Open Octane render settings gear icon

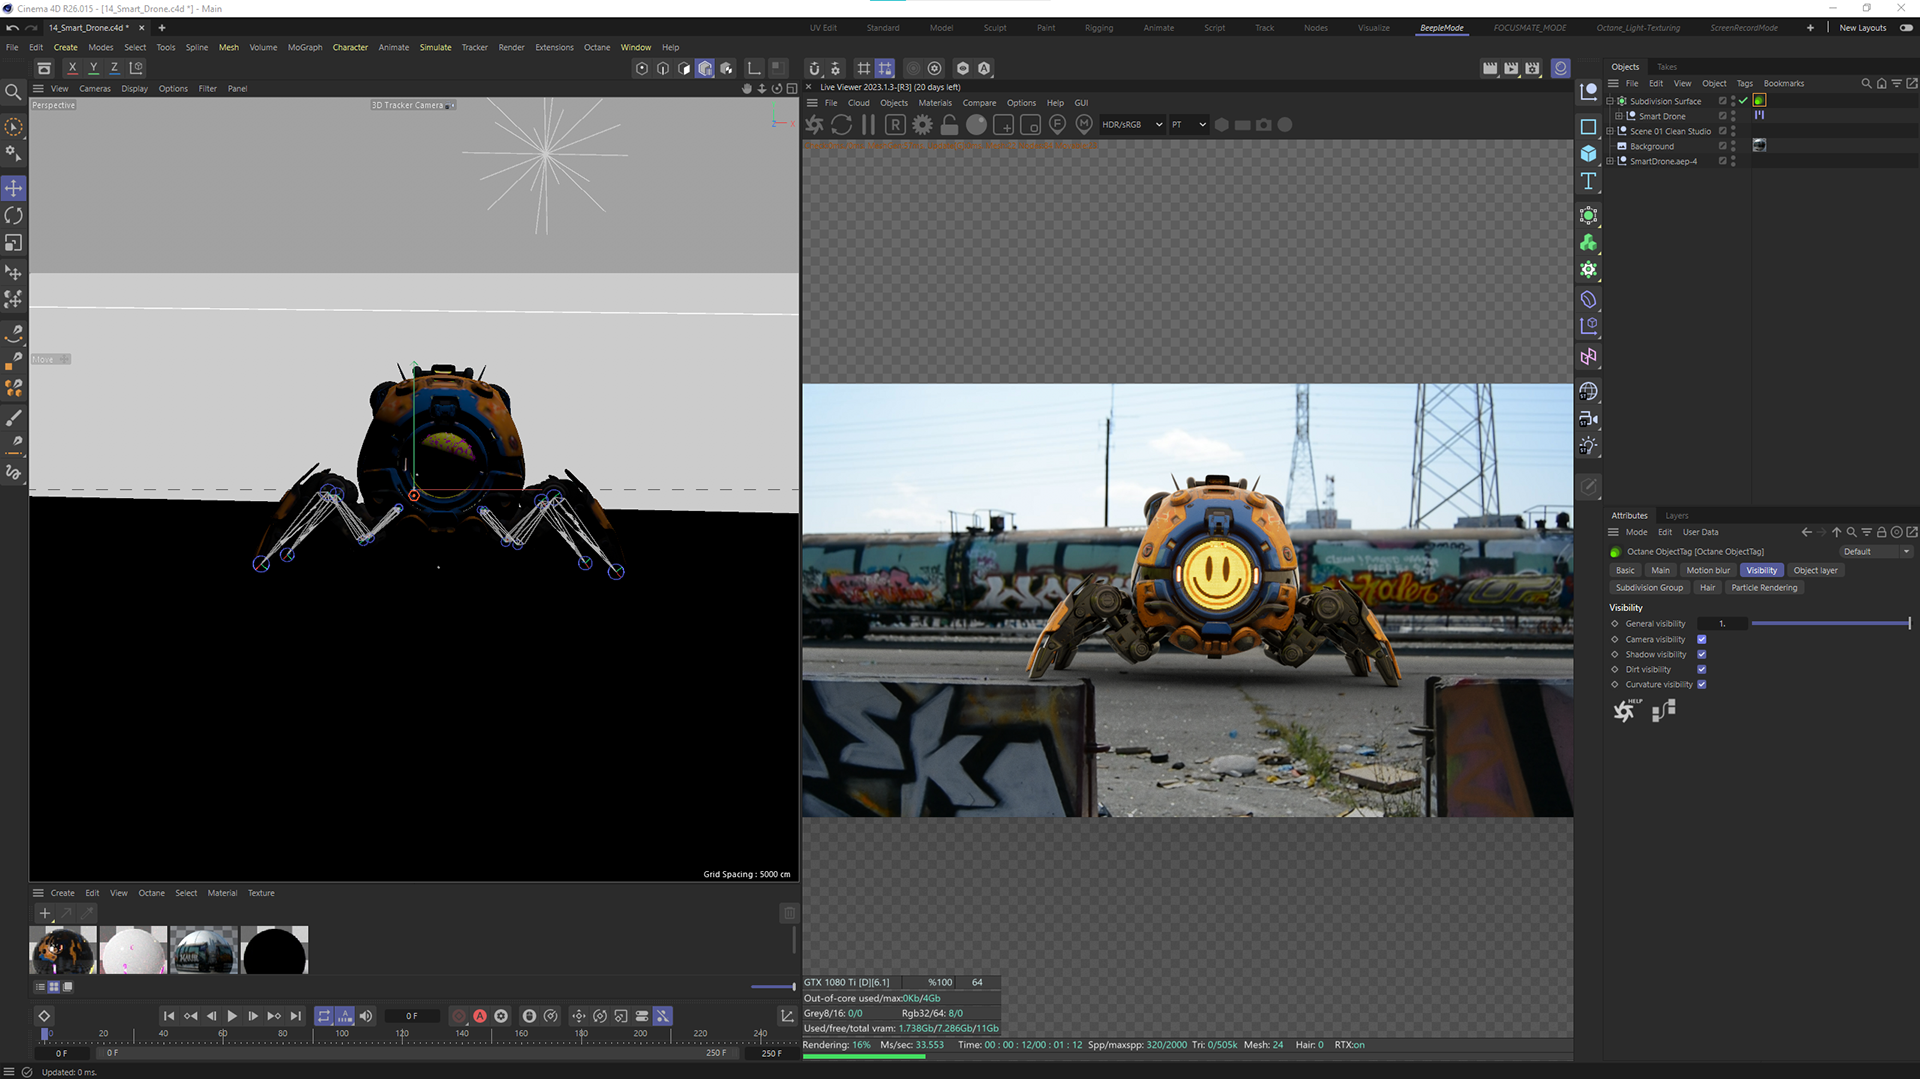pos(922,125)
